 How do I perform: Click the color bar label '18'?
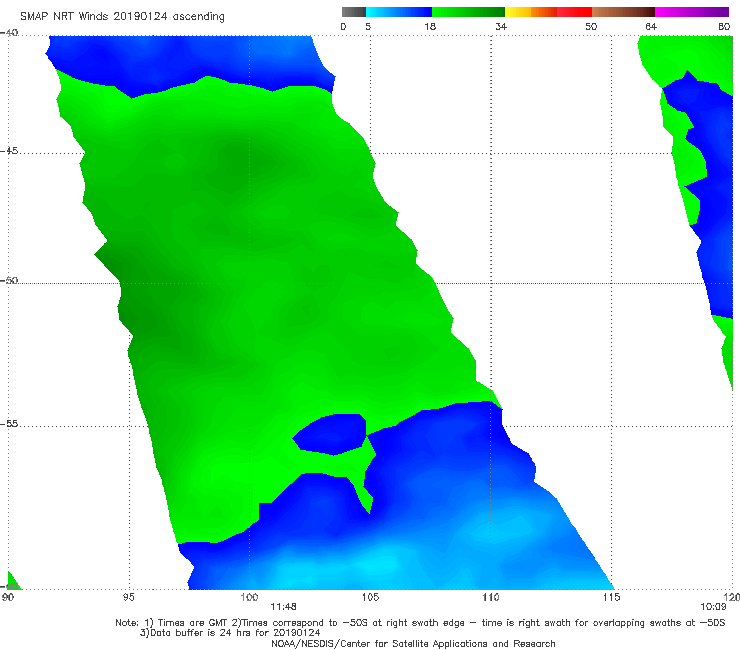(x=430, y=27)
